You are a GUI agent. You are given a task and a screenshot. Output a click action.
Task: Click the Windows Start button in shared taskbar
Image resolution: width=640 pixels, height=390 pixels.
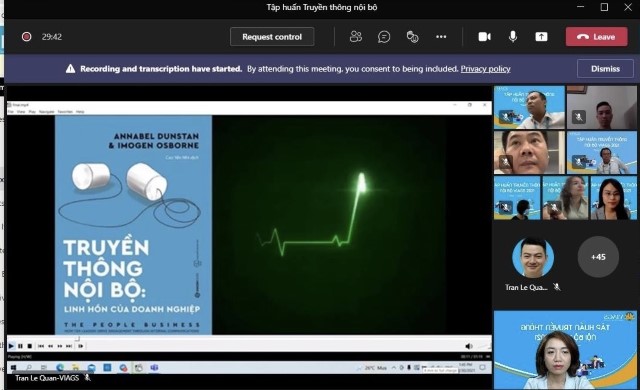point(13,368)
